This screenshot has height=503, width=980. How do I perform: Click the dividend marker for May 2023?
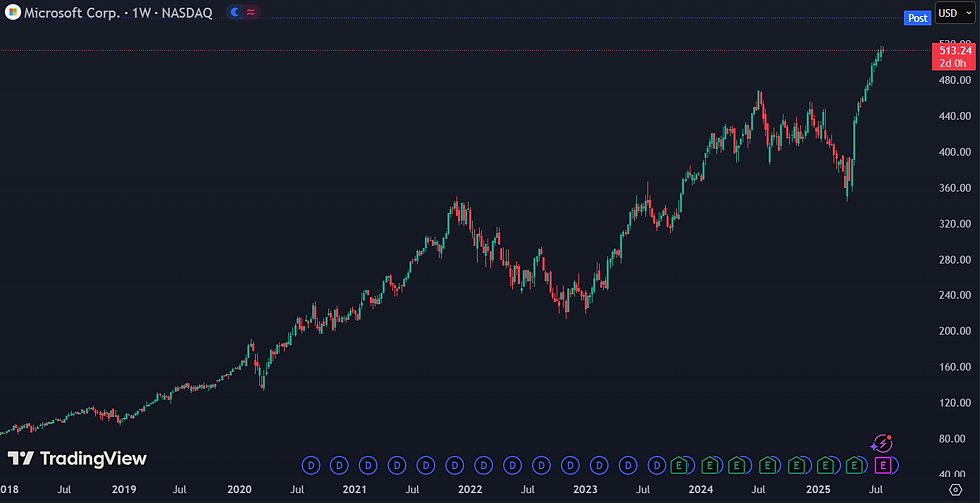[628, 465]
